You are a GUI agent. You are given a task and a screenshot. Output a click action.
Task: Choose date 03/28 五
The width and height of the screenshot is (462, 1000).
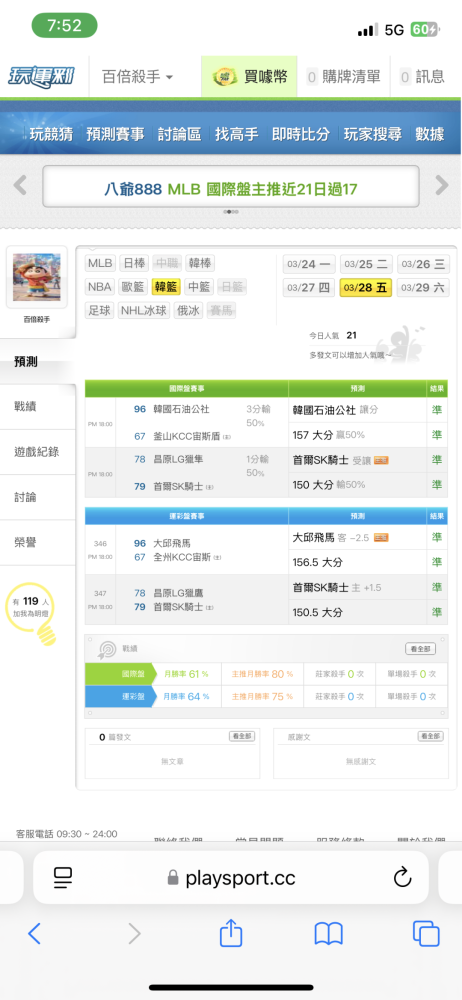click(x=366, y=288)
